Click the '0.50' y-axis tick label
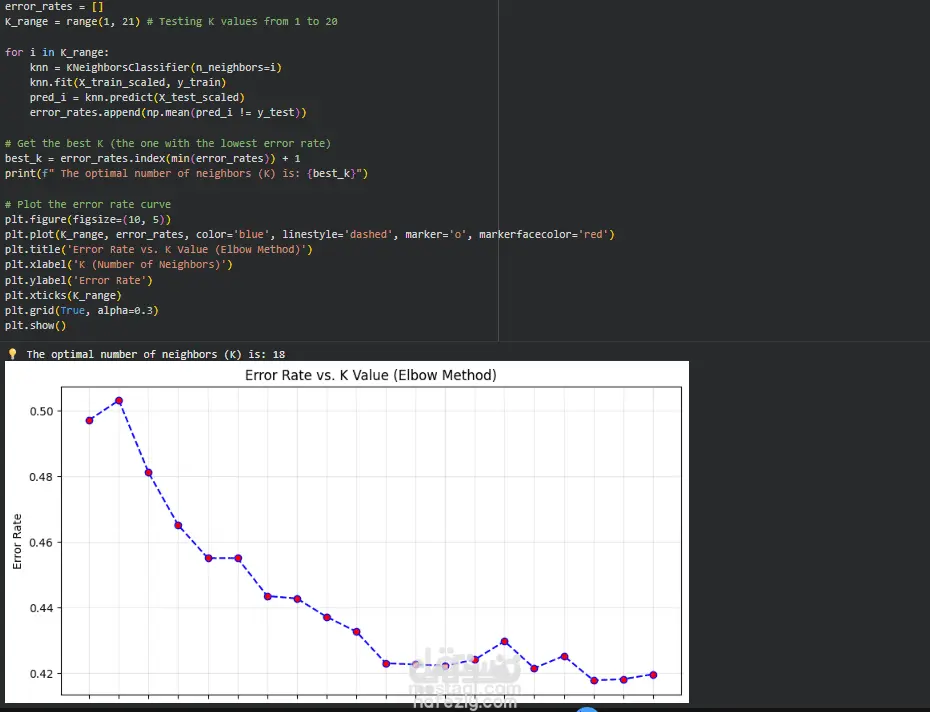 pos(41,411)
